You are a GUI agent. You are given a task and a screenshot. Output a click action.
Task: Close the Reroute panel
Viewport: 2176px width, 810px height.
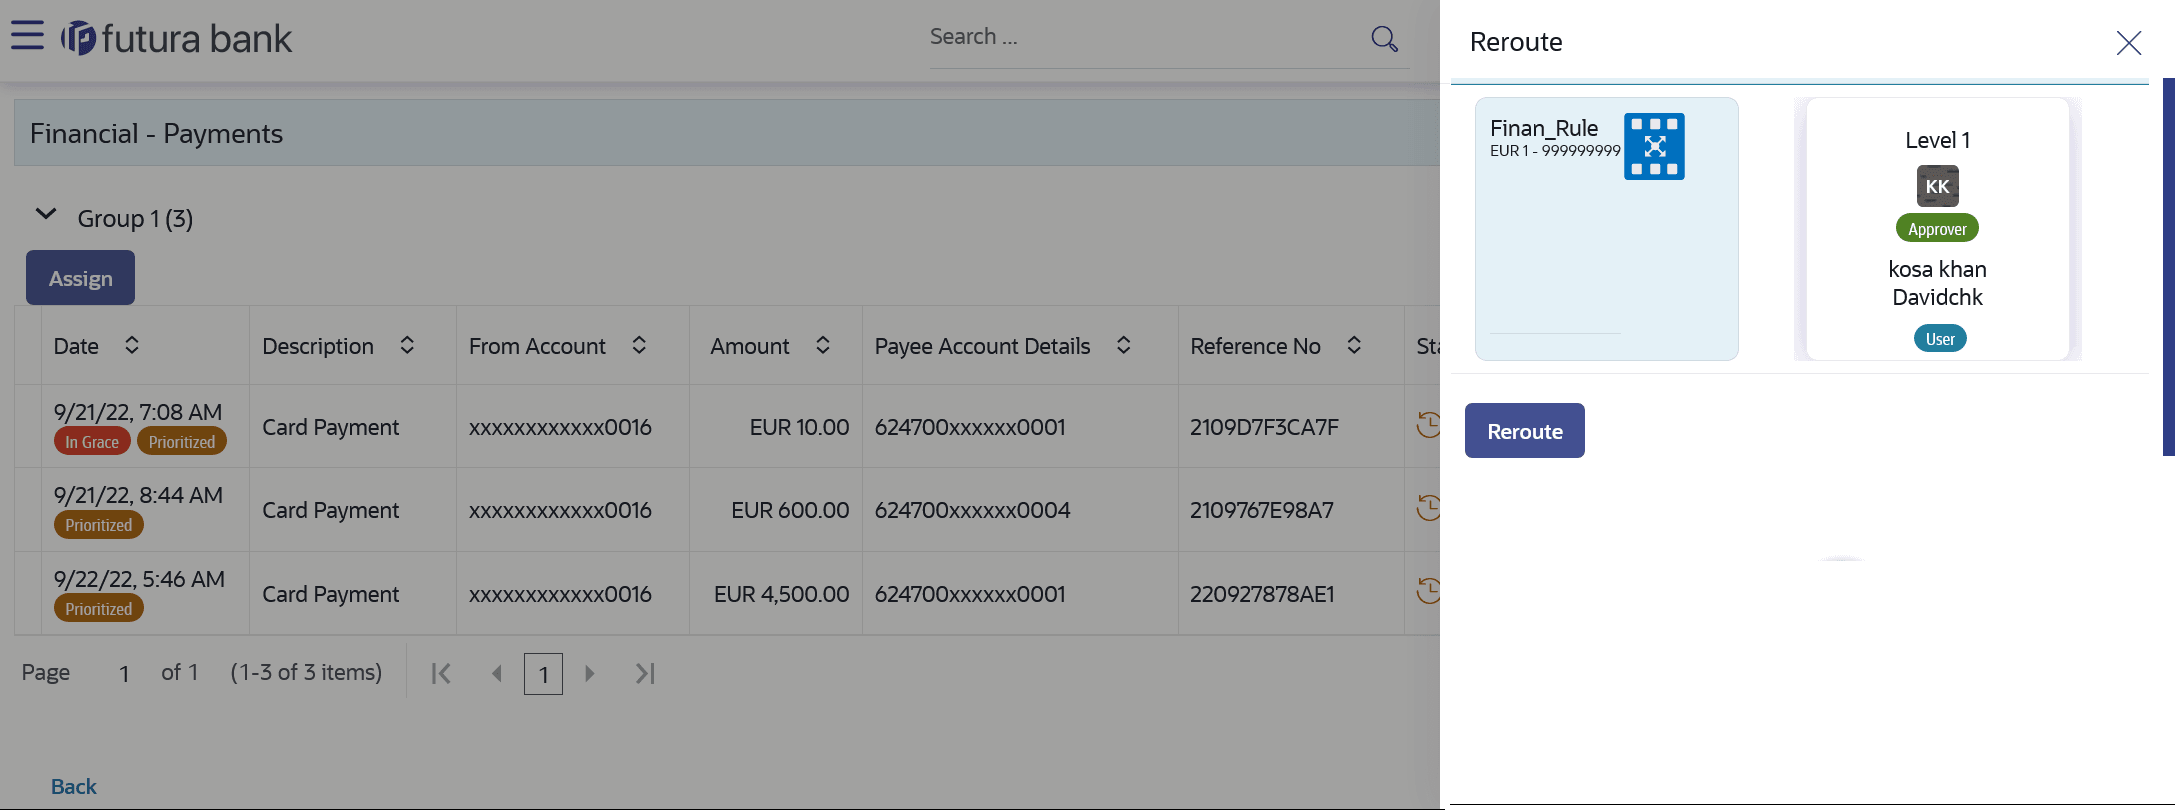2128,42
